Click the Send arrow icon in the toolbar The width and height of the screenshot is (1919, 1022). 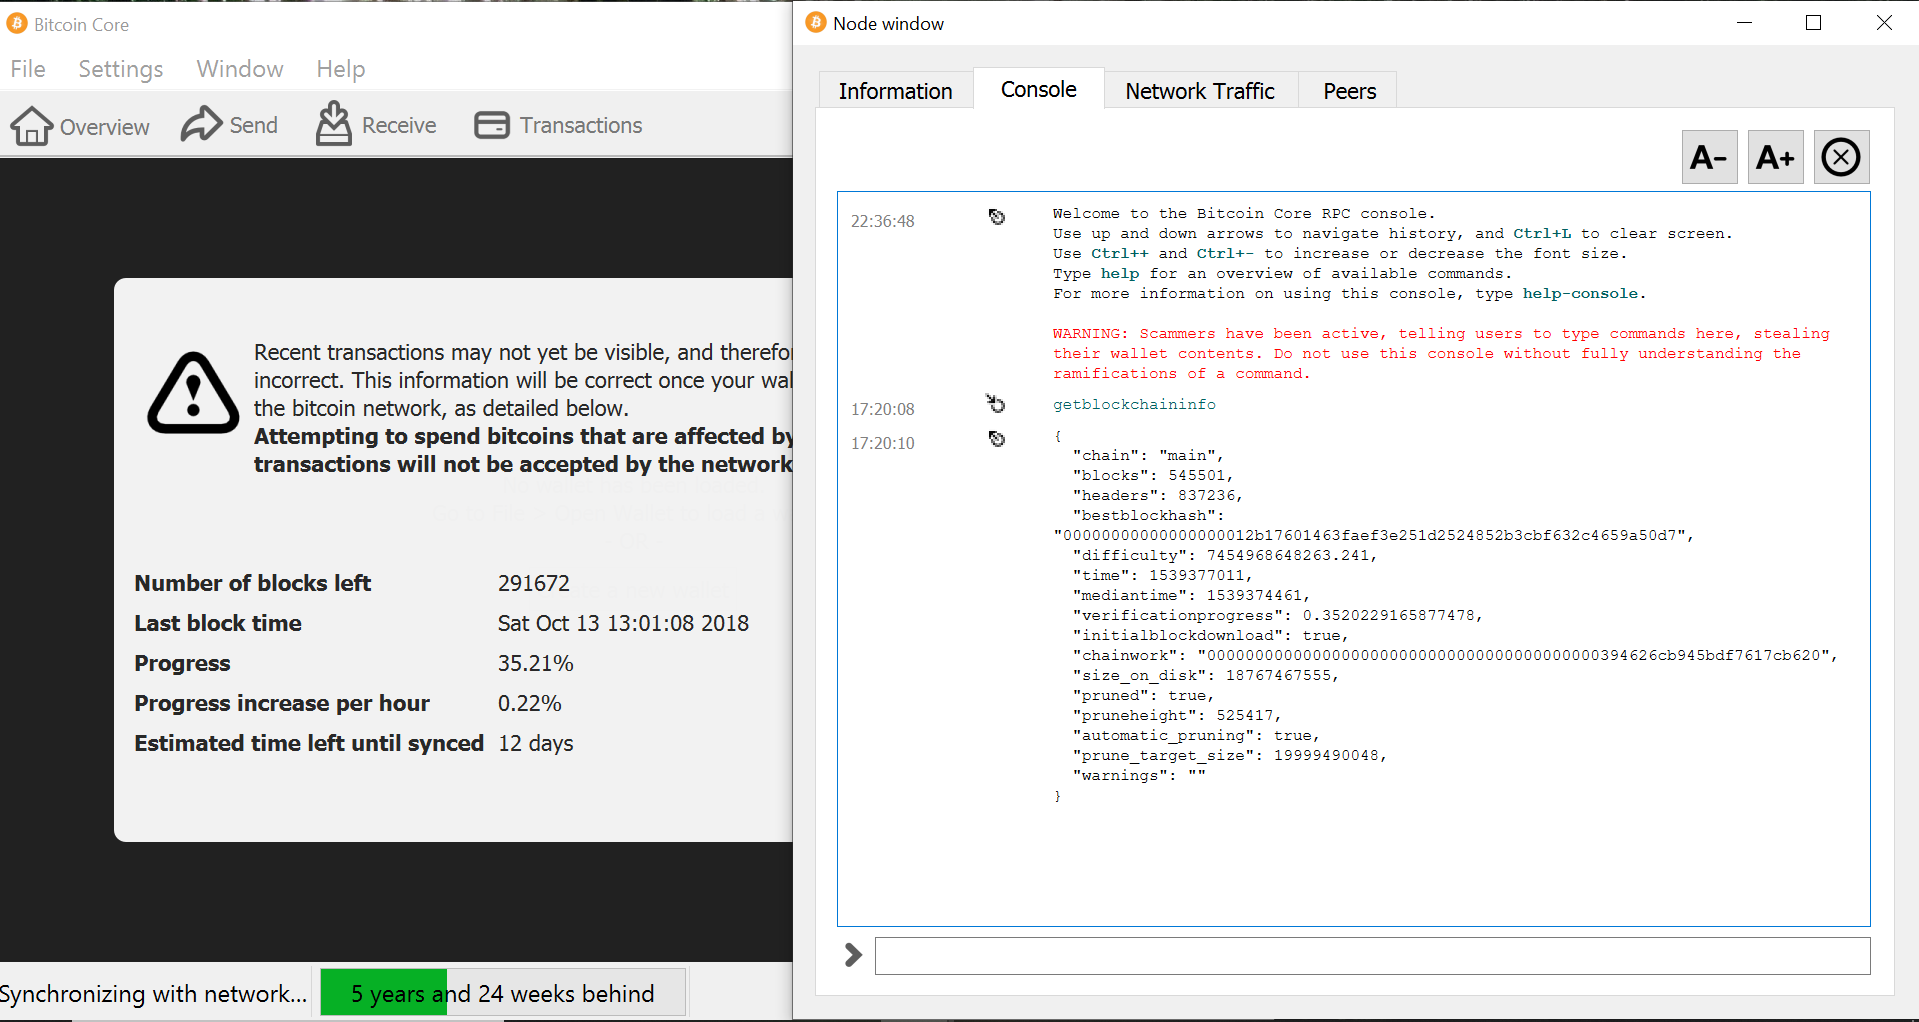[201, 124]
